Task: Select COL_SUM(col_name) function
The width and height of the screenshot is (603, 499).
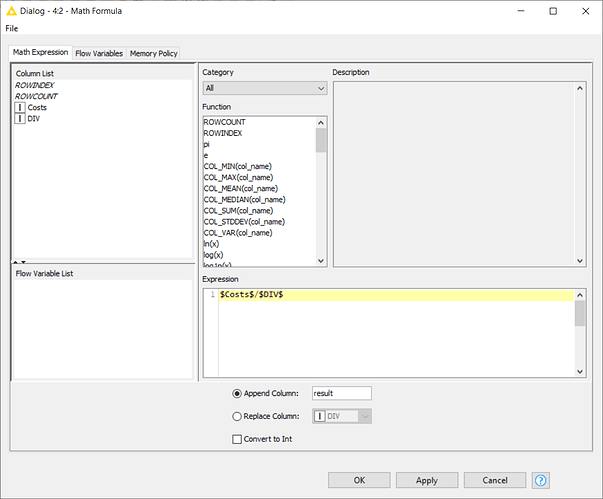Action: tap(238, 211)
